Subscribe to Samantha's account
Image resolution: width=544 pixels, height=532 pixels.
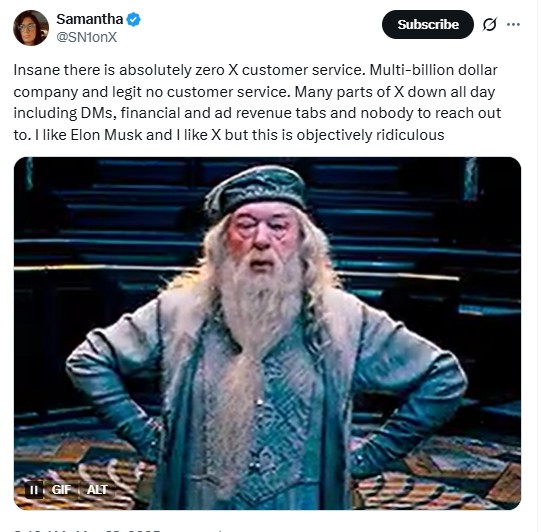[427, 24]
